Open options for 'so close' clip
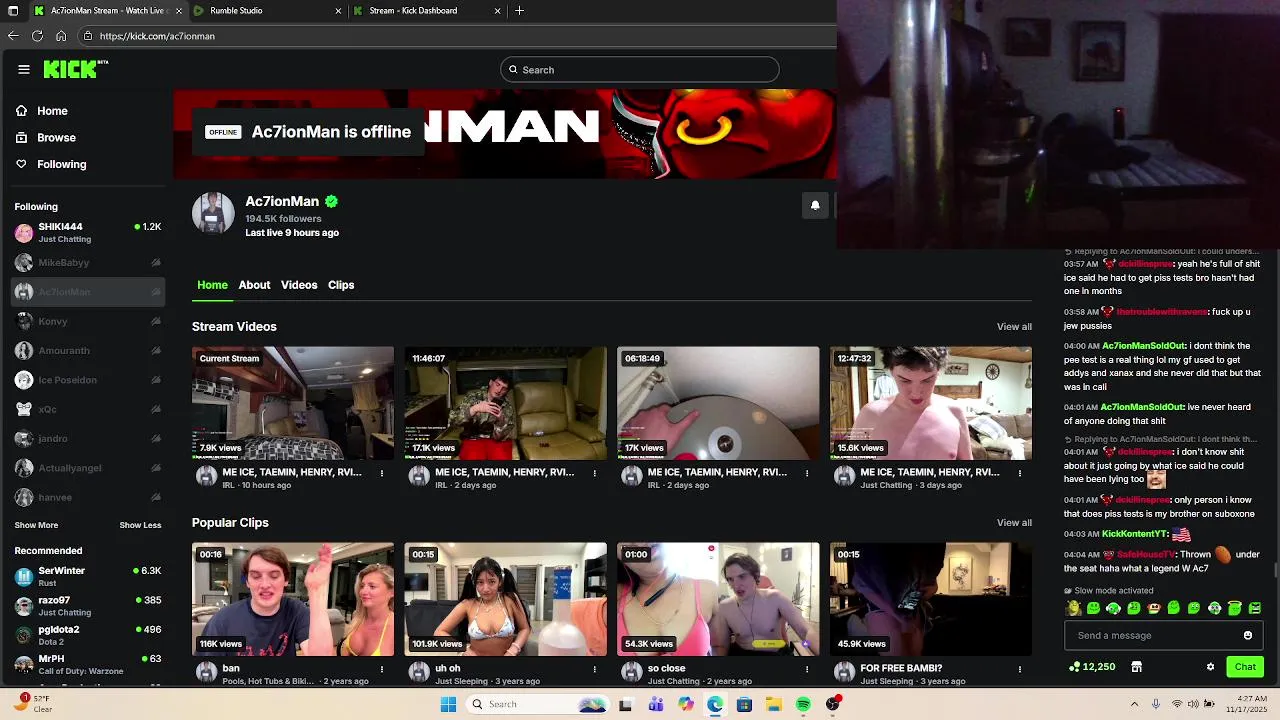The image size is (1280, 720). tap(807, 669)
